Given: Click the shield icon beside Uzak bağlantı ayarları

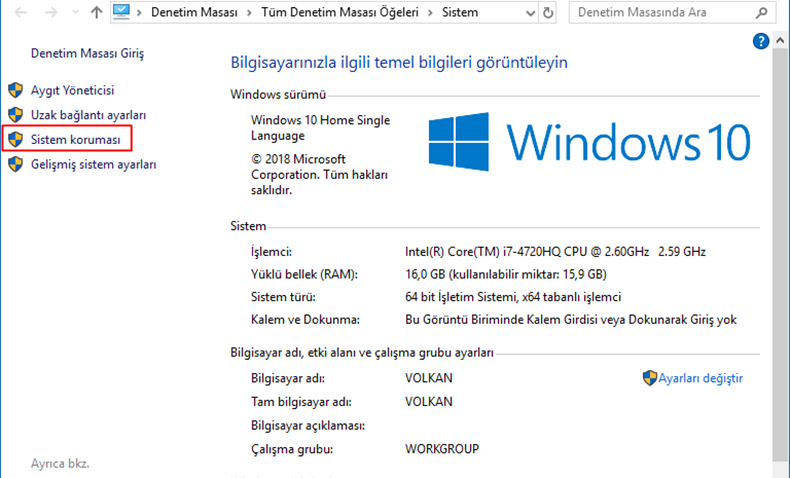Looking at the screenshot, I should 16,115.
